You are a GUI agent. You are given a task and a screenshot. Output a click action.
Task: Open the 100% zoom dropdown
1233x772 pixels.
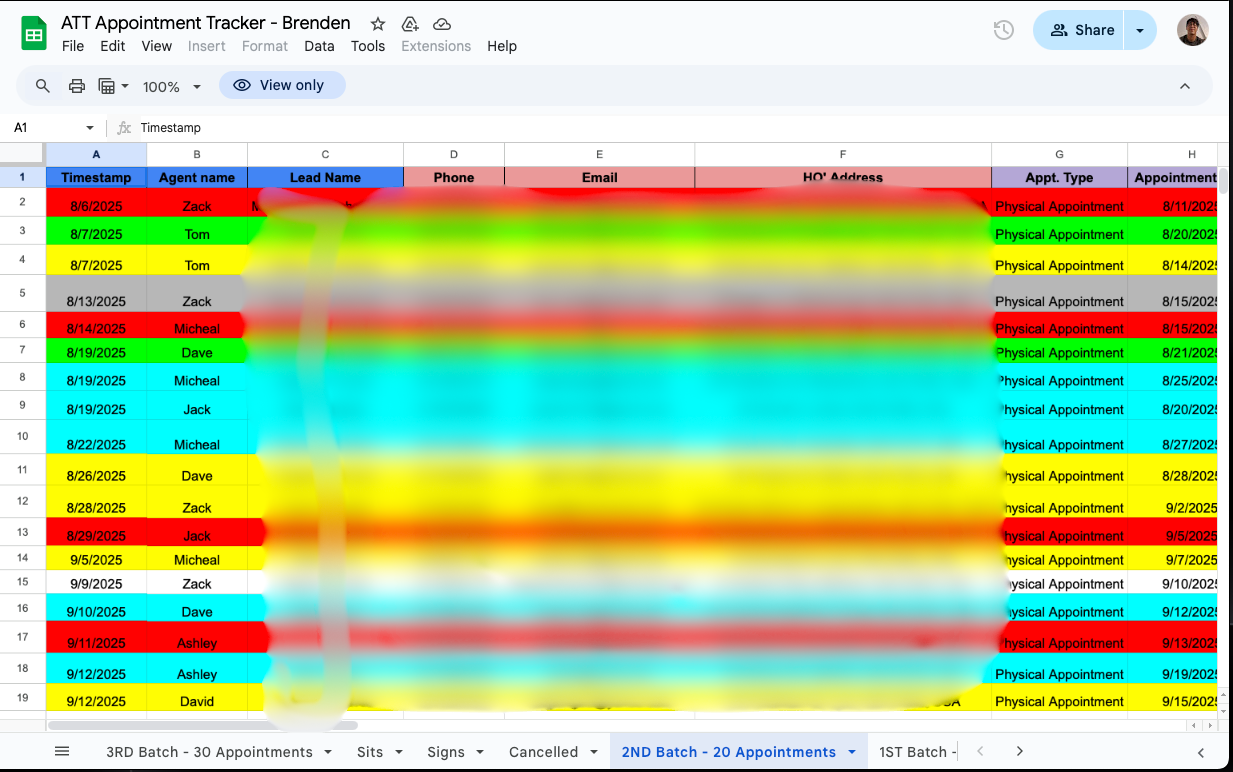[x=170, y=86]
